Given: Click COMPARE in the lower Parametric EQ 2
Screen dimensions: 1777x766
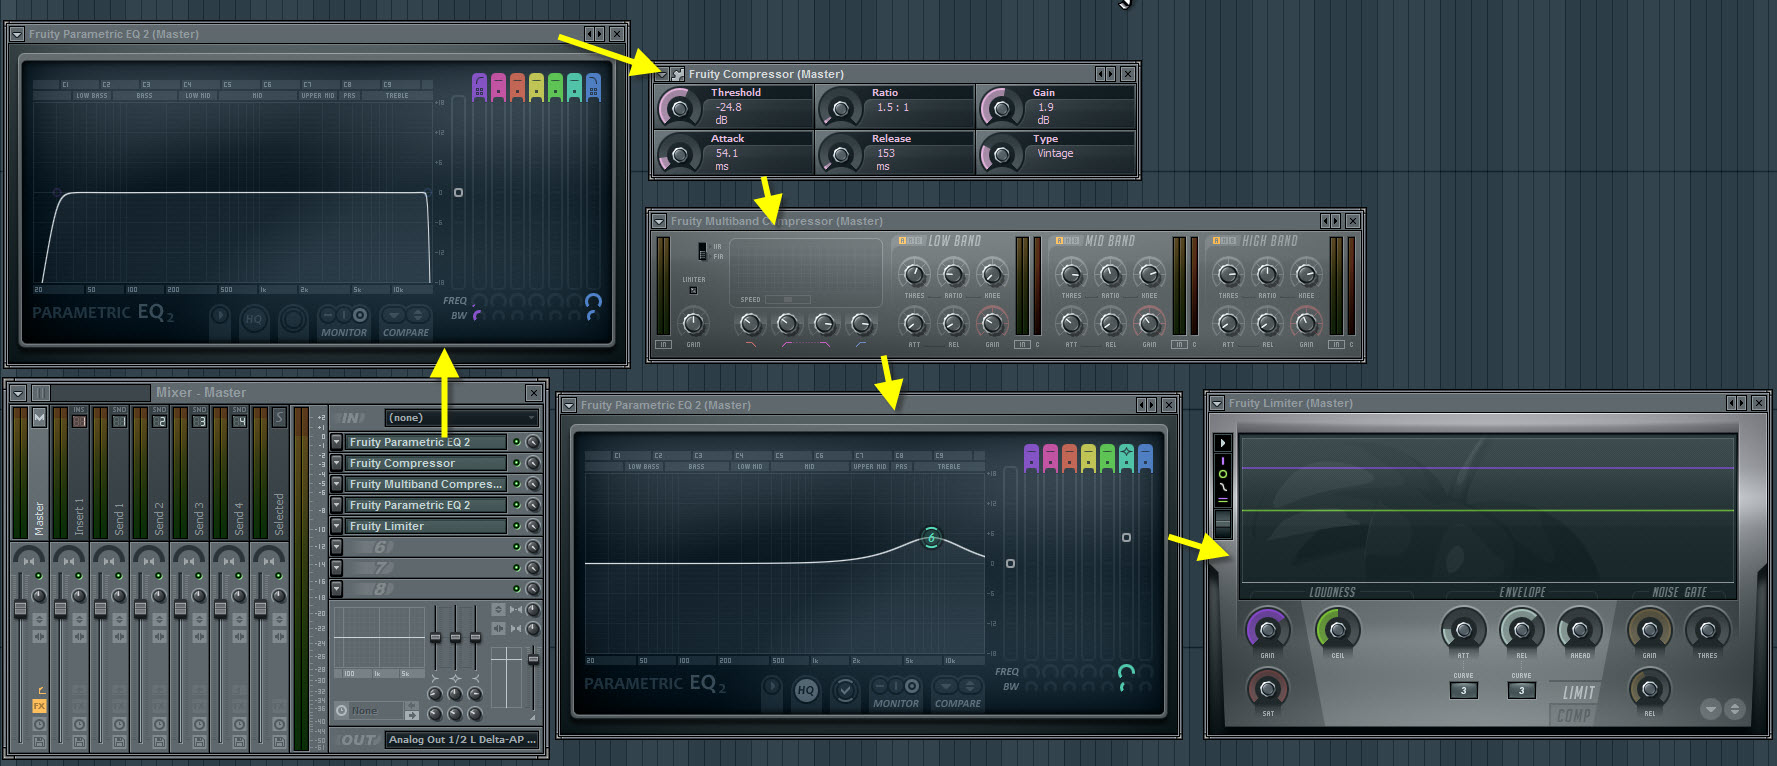Looking at the screenshot, I should 958,703.
